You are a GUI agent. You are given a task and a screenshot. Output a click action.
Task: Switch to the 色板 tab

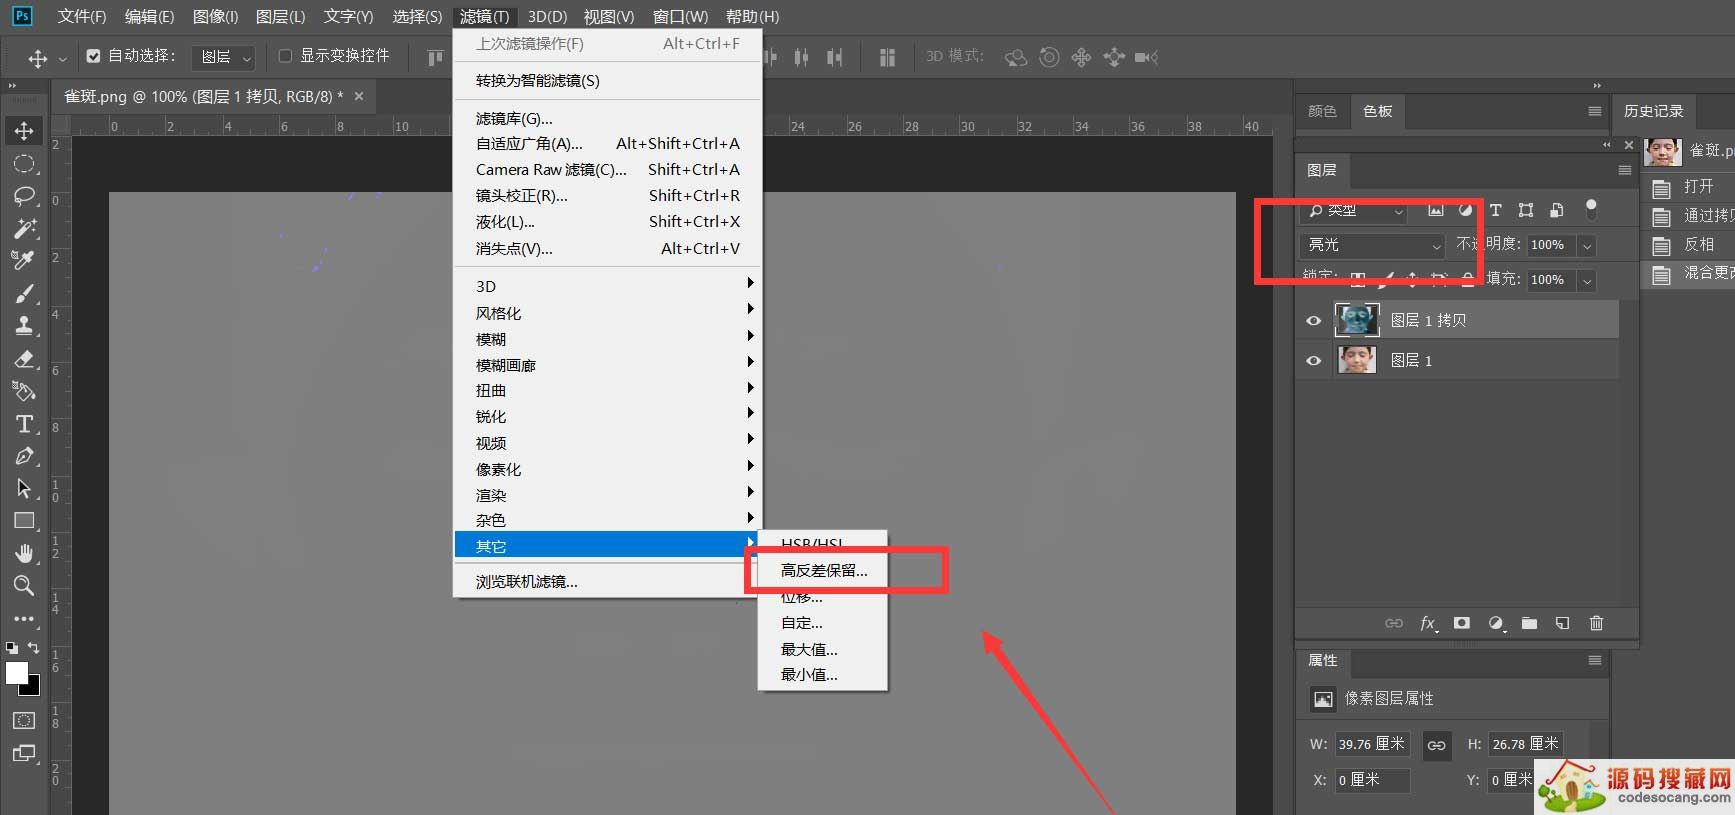click(x=1377, y=111)
